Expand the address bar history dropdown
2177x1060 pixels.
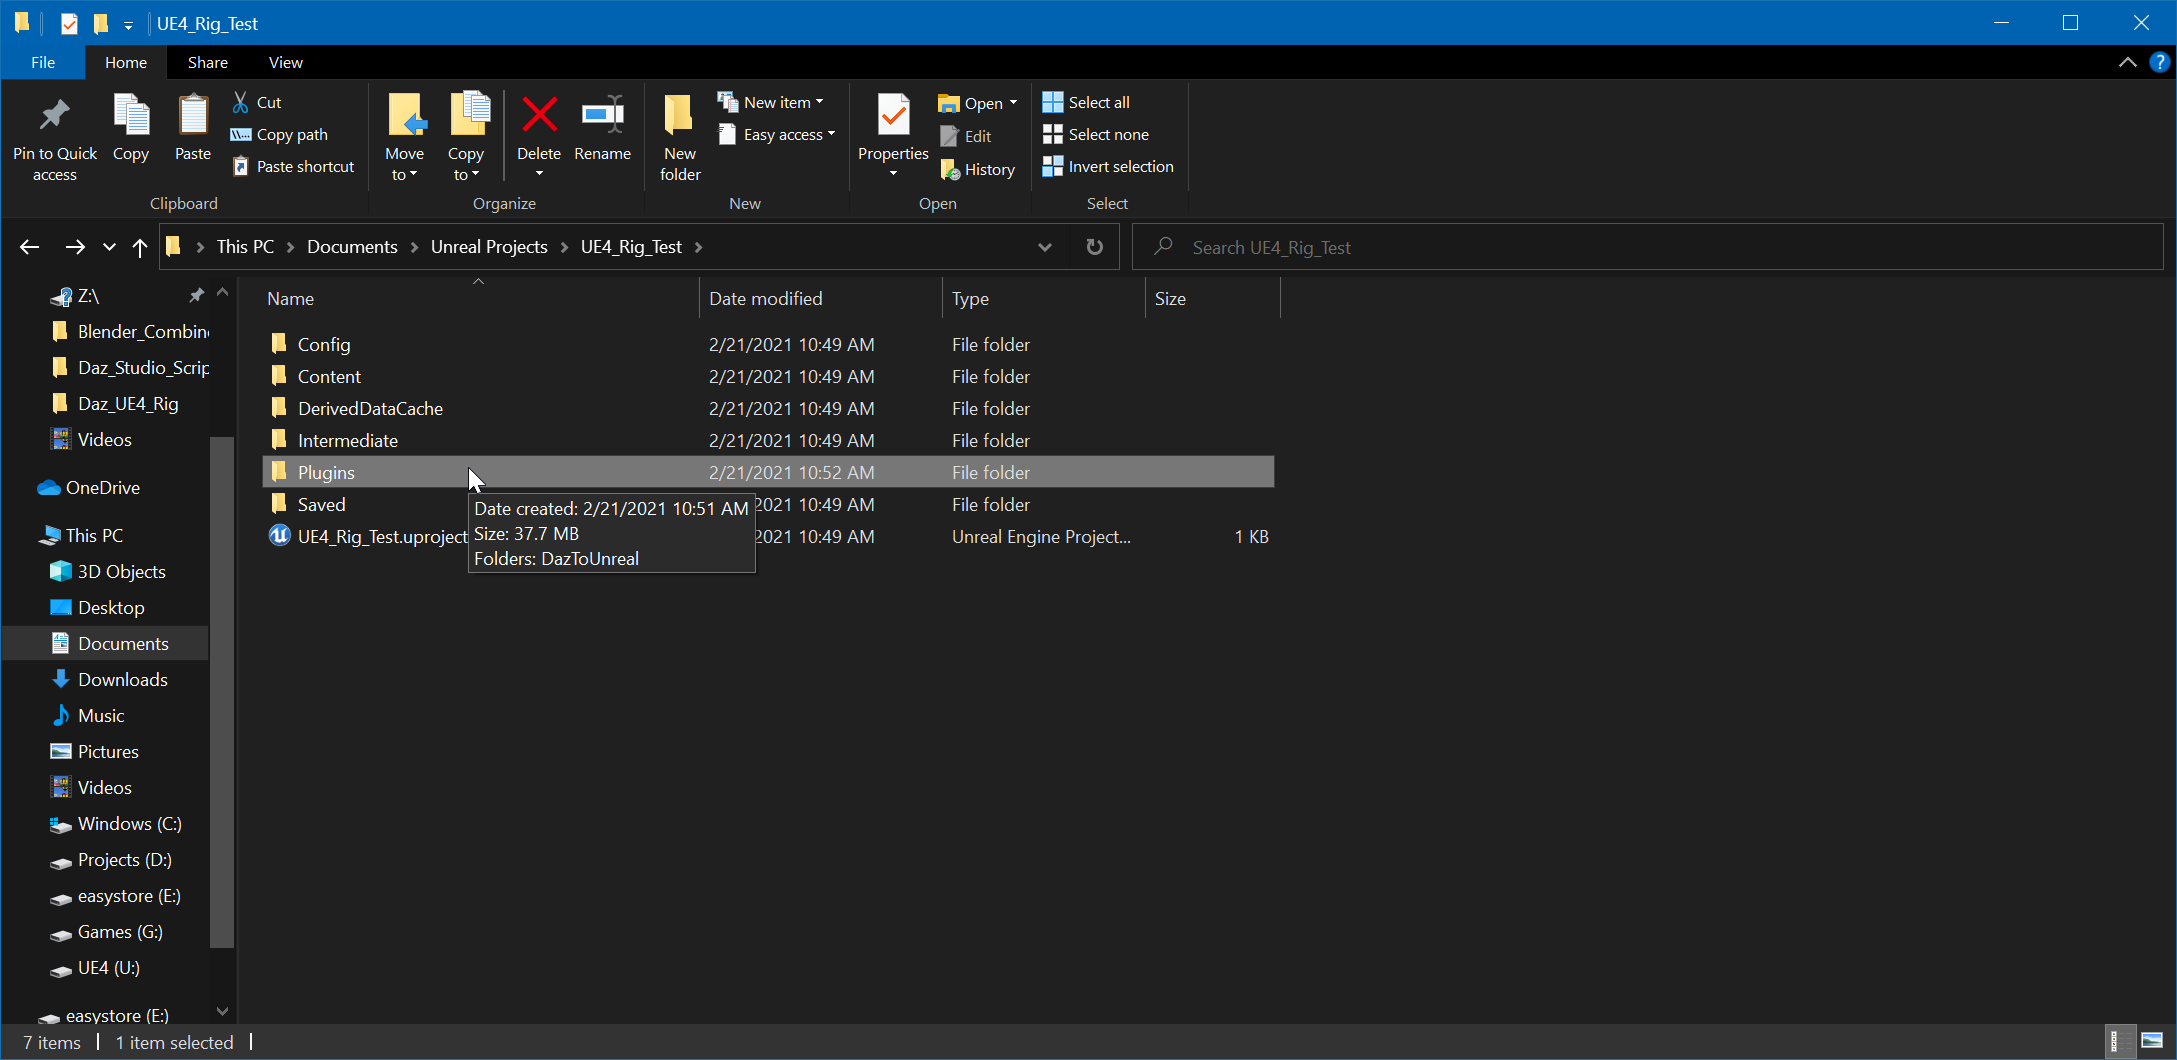[x=1044, y=247]
